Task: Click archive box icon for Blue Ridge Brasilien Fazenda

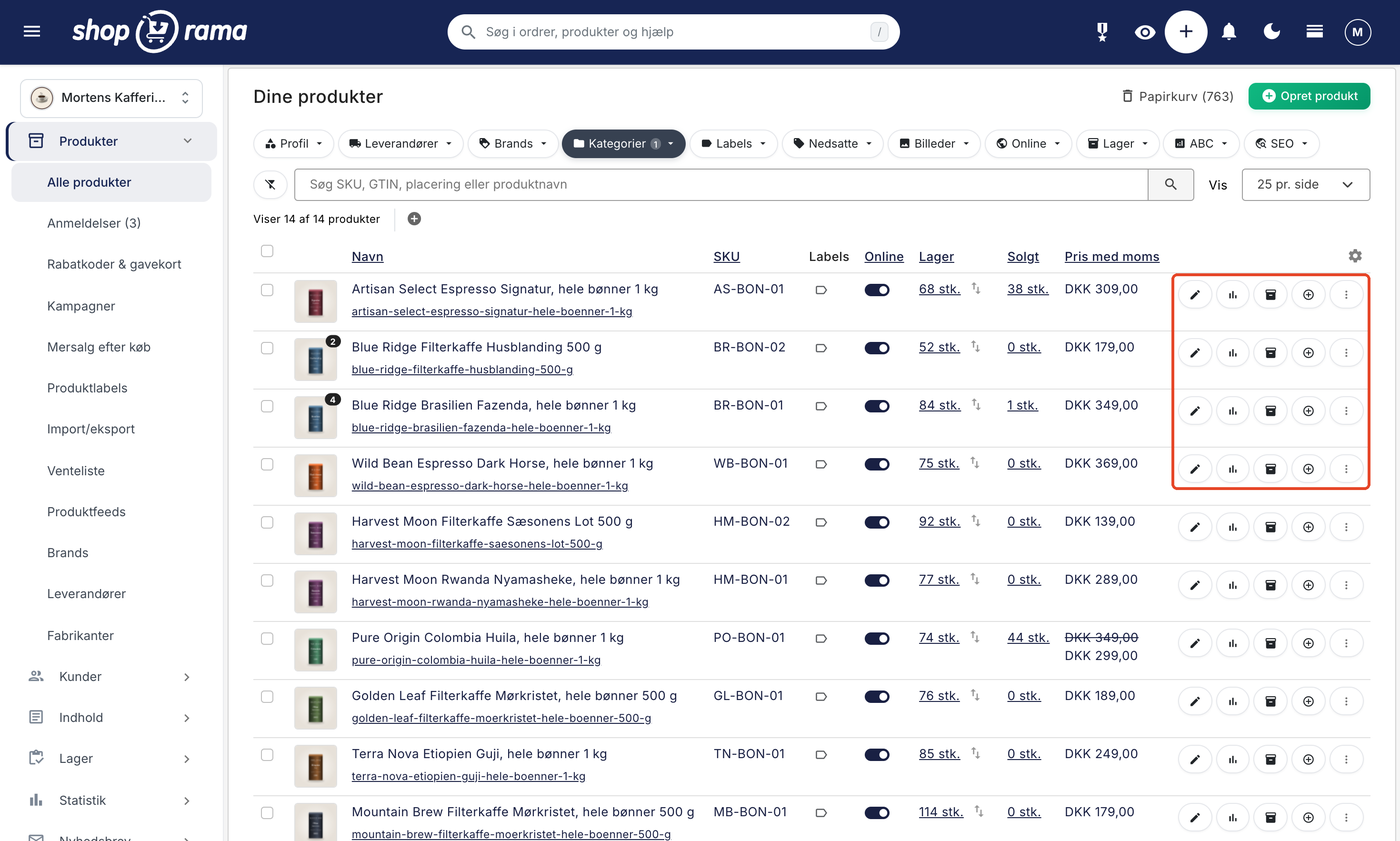Action: 1271,411
